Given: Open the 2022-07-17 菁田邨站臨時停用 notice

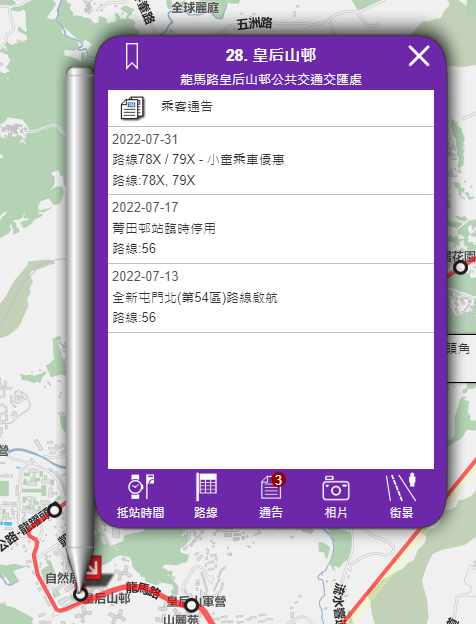Looking at the screenshot, I should [x=271, y=229].
